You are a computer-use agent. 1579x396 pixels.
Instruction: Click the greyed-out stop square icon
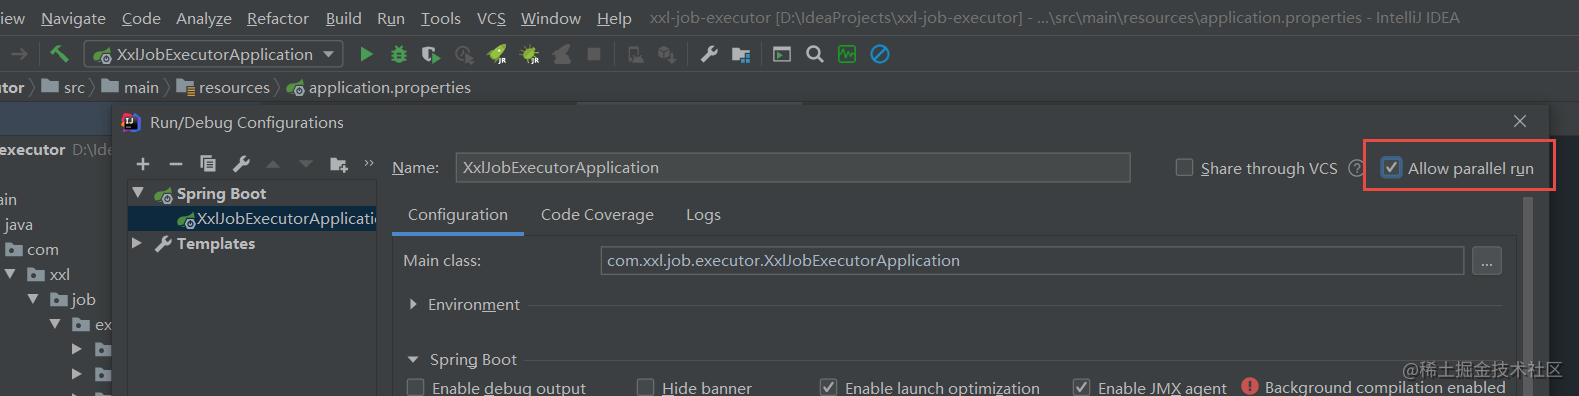(594, 54)
